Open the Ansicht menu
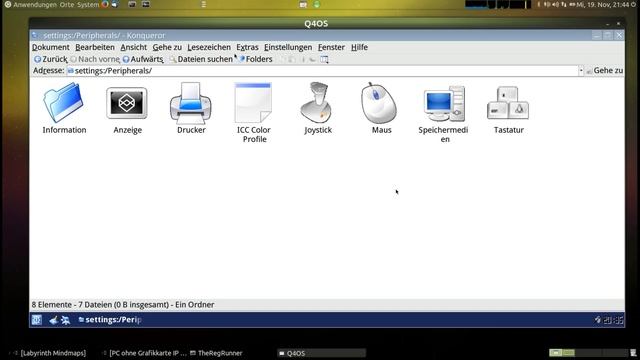This screenshot has width=640, height=360. click(133, 47)
